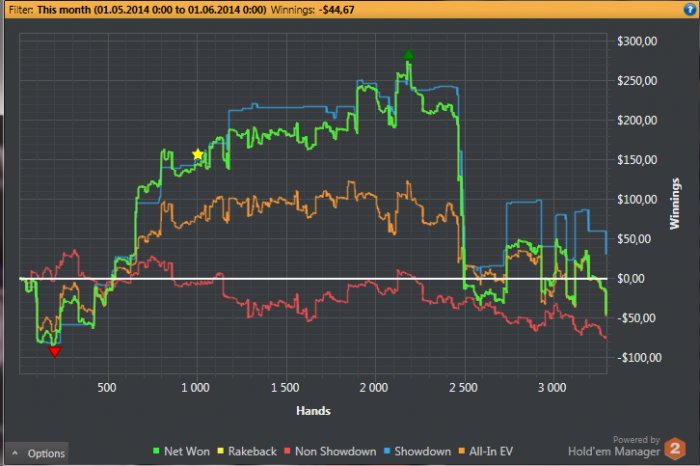
Task: Click the yellow Rakeback color square
Action: (220, 451)
